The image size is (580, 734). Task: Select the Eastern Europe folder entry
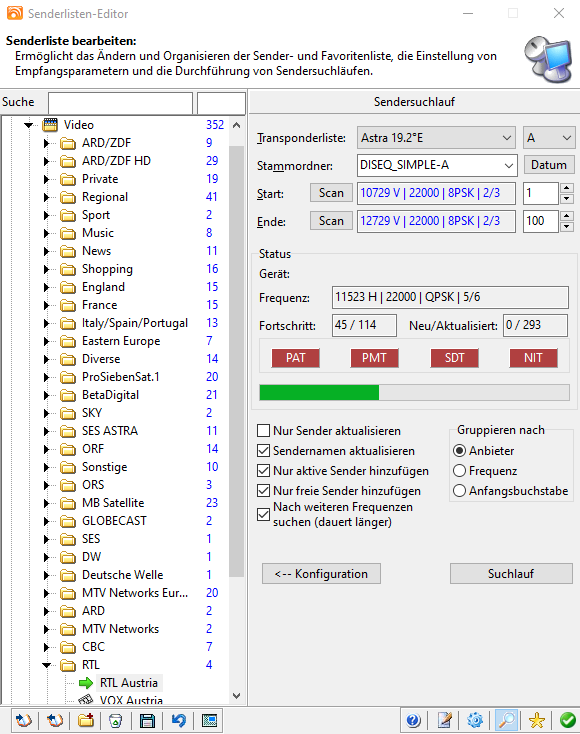point(121,341)
